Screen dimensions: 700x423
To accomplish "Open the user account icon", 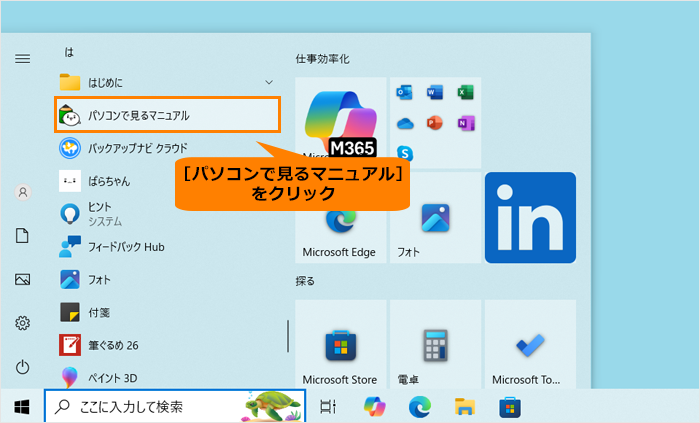I will pyautogui.click(x=23, y=192).
